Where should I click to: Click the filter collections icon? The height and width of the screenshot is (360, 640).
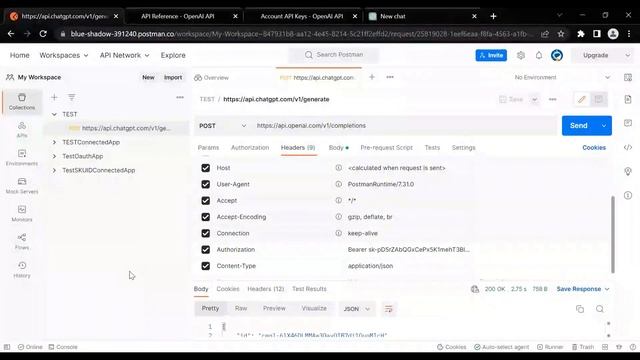coord(71,97)
